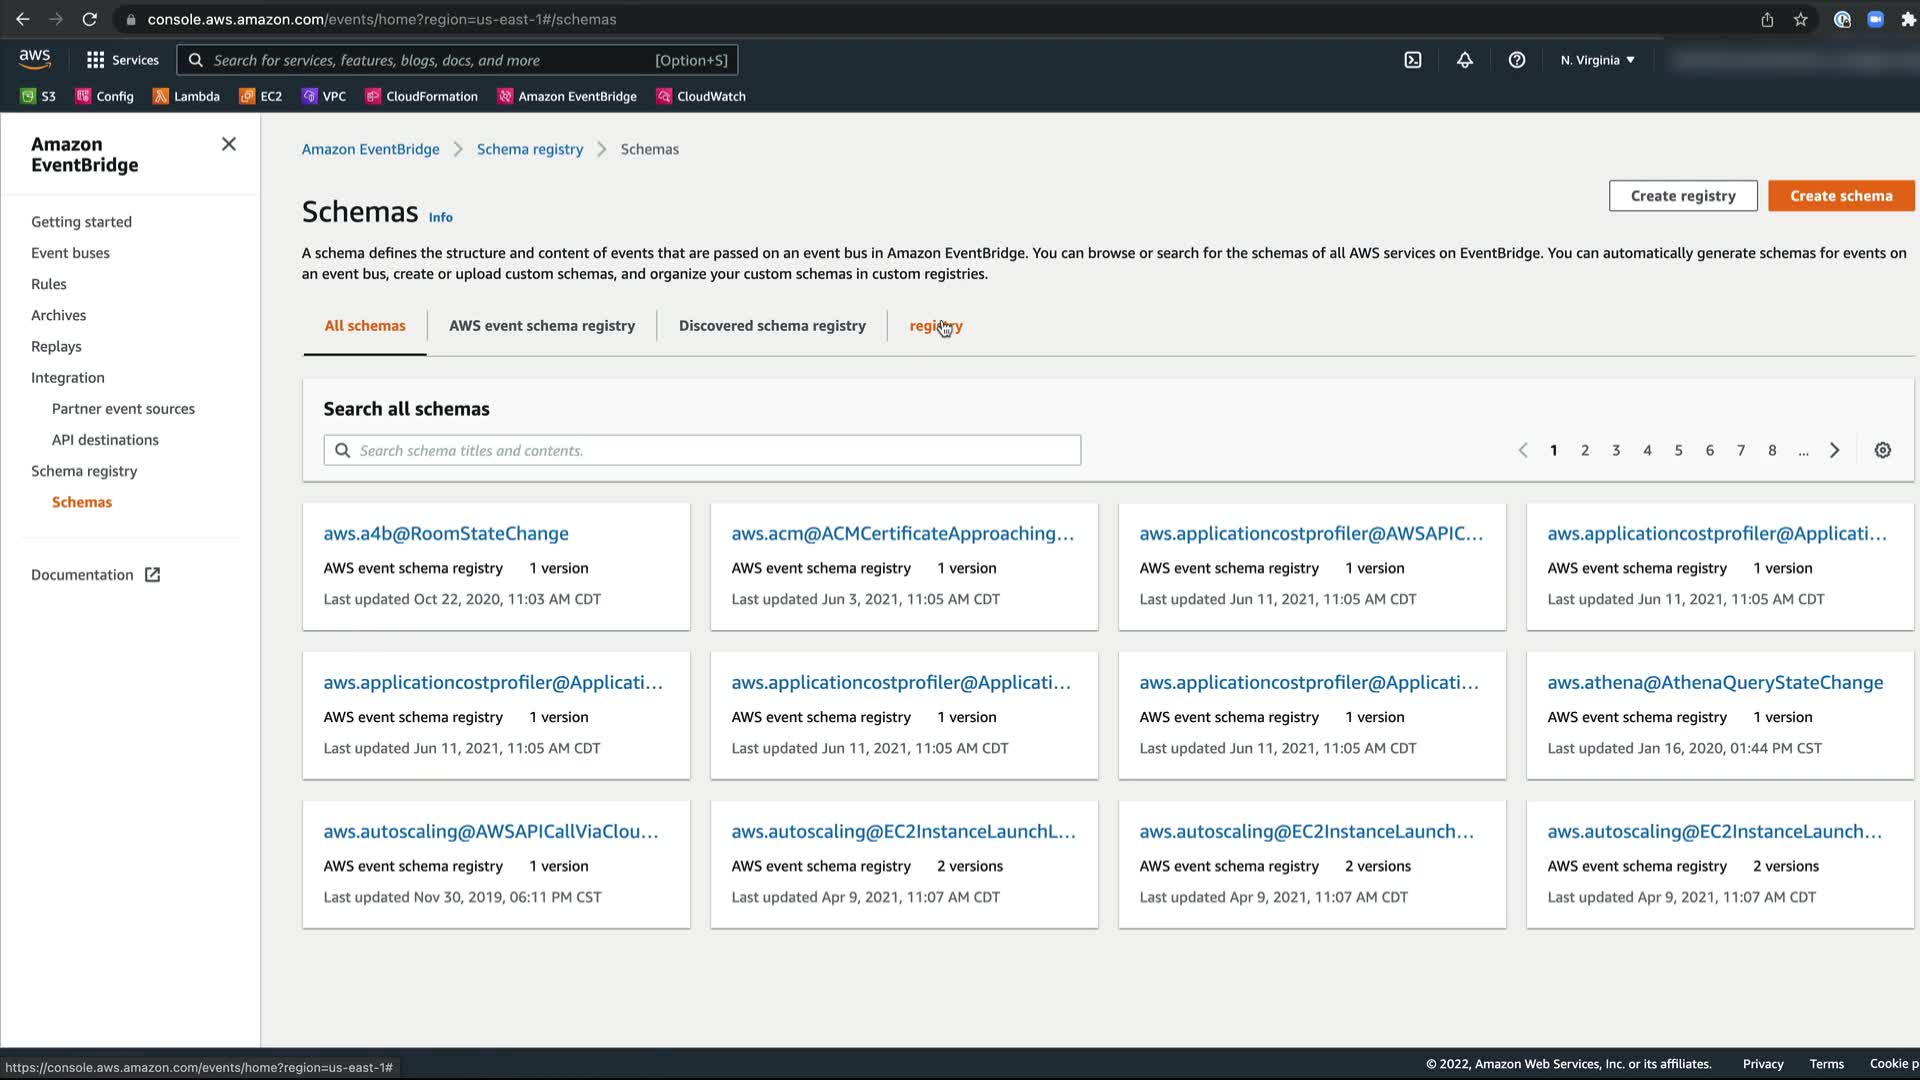1920x1080 pixels.
Task: Click the Create registry button
Action: [1682, 196]
